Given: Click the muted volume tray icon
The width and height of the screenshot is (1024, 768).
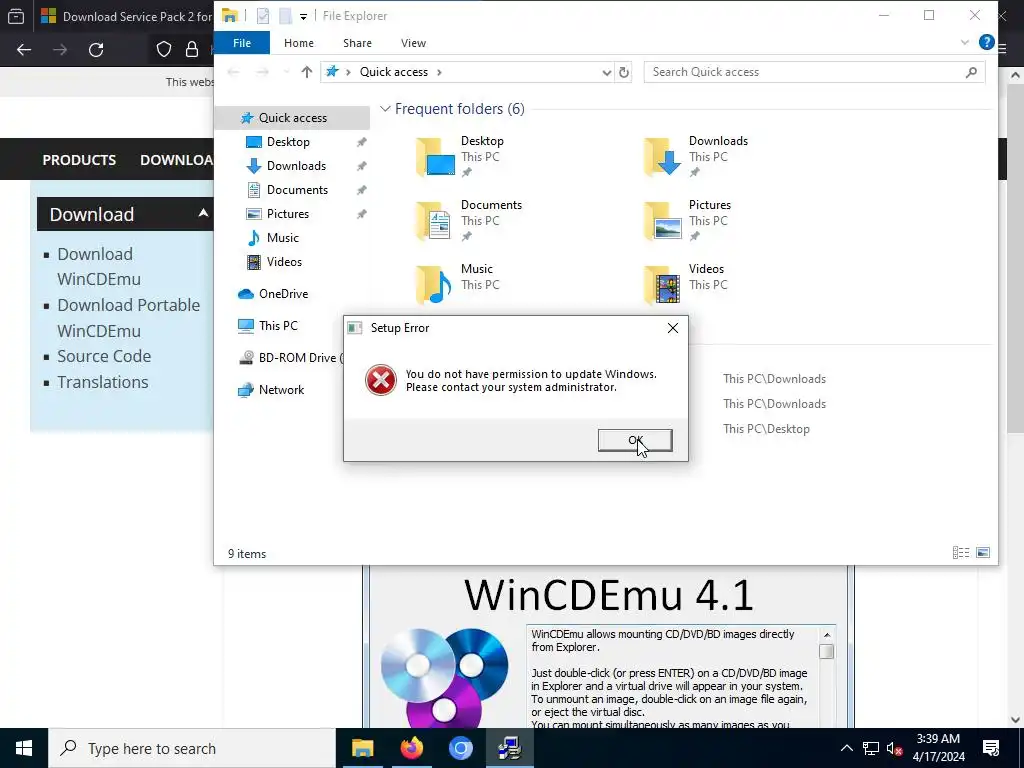Looking at the screenshot, I should click(x=894, y=748).
